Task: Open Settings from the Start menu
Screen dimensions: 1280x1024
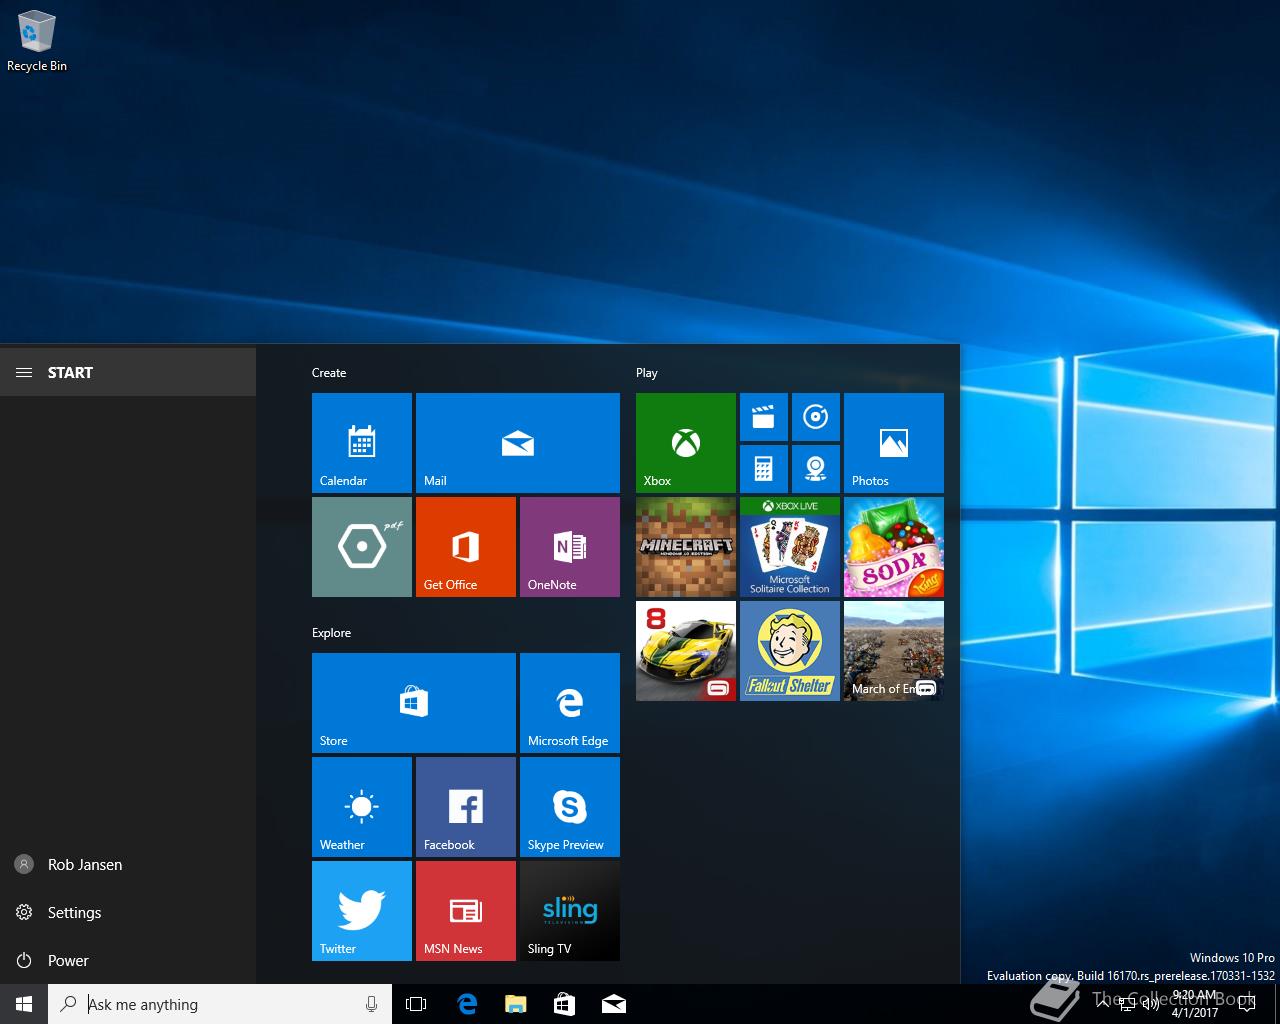Action: (x=128, y=912)
